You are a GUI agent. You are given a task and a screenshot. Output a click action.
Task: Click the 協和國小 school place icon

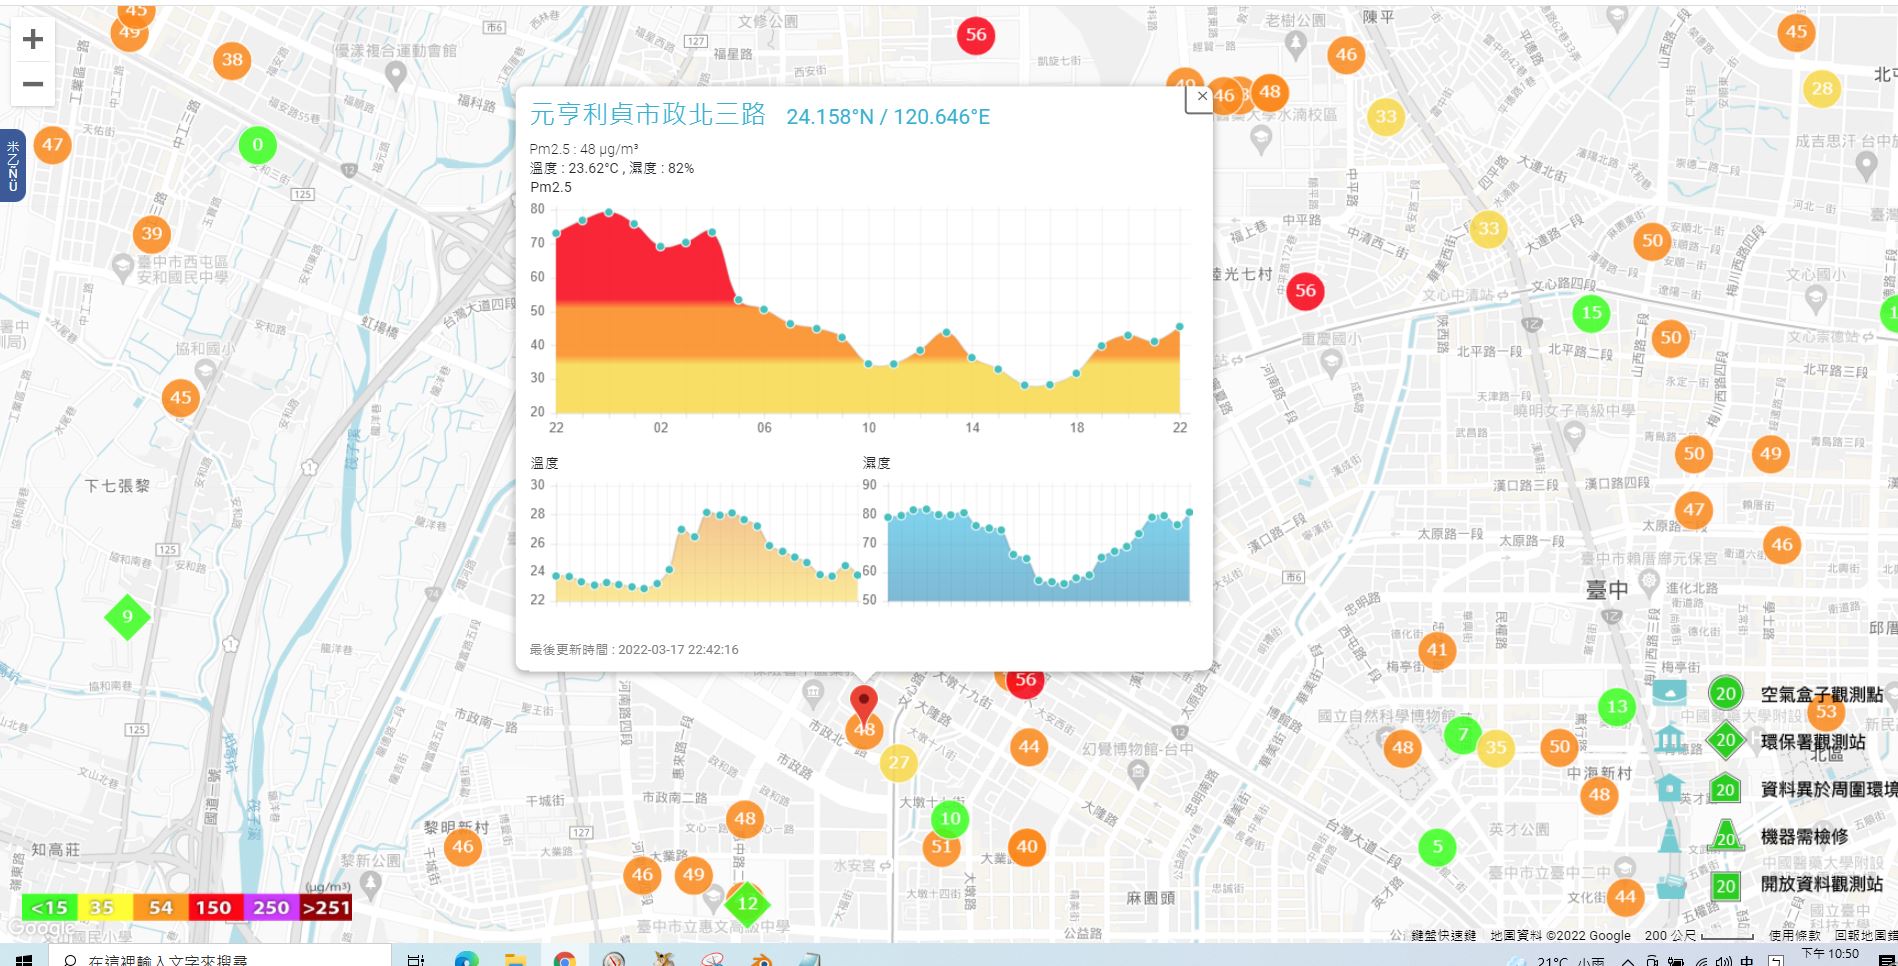click(206, 373)
